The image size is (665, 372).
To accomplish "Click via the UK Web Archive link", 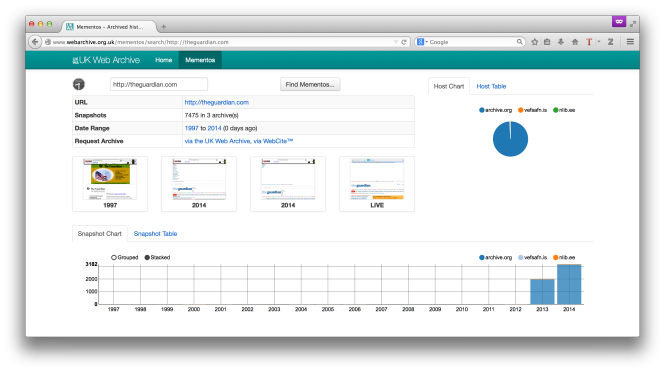I will [x=217, y=141].
